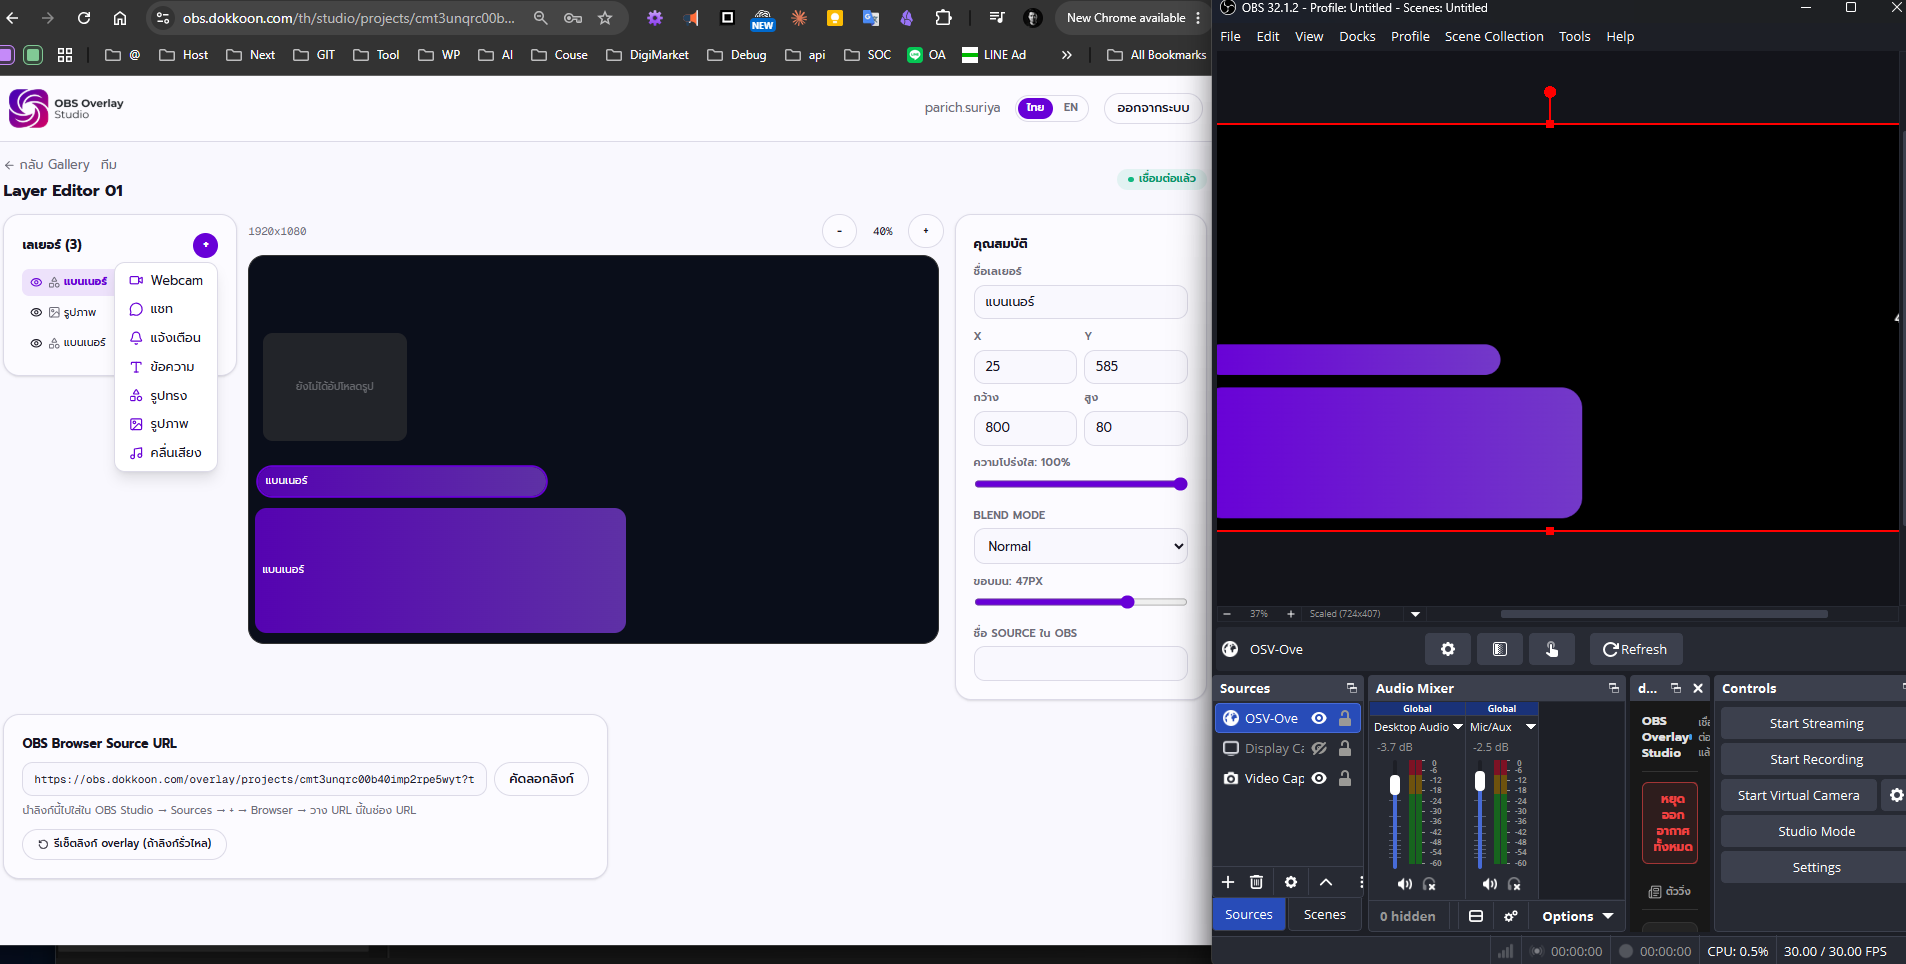Switch to Scenes tab in OBS
This screenshot has width=1906, height=964.
(x=1324, y=914)
